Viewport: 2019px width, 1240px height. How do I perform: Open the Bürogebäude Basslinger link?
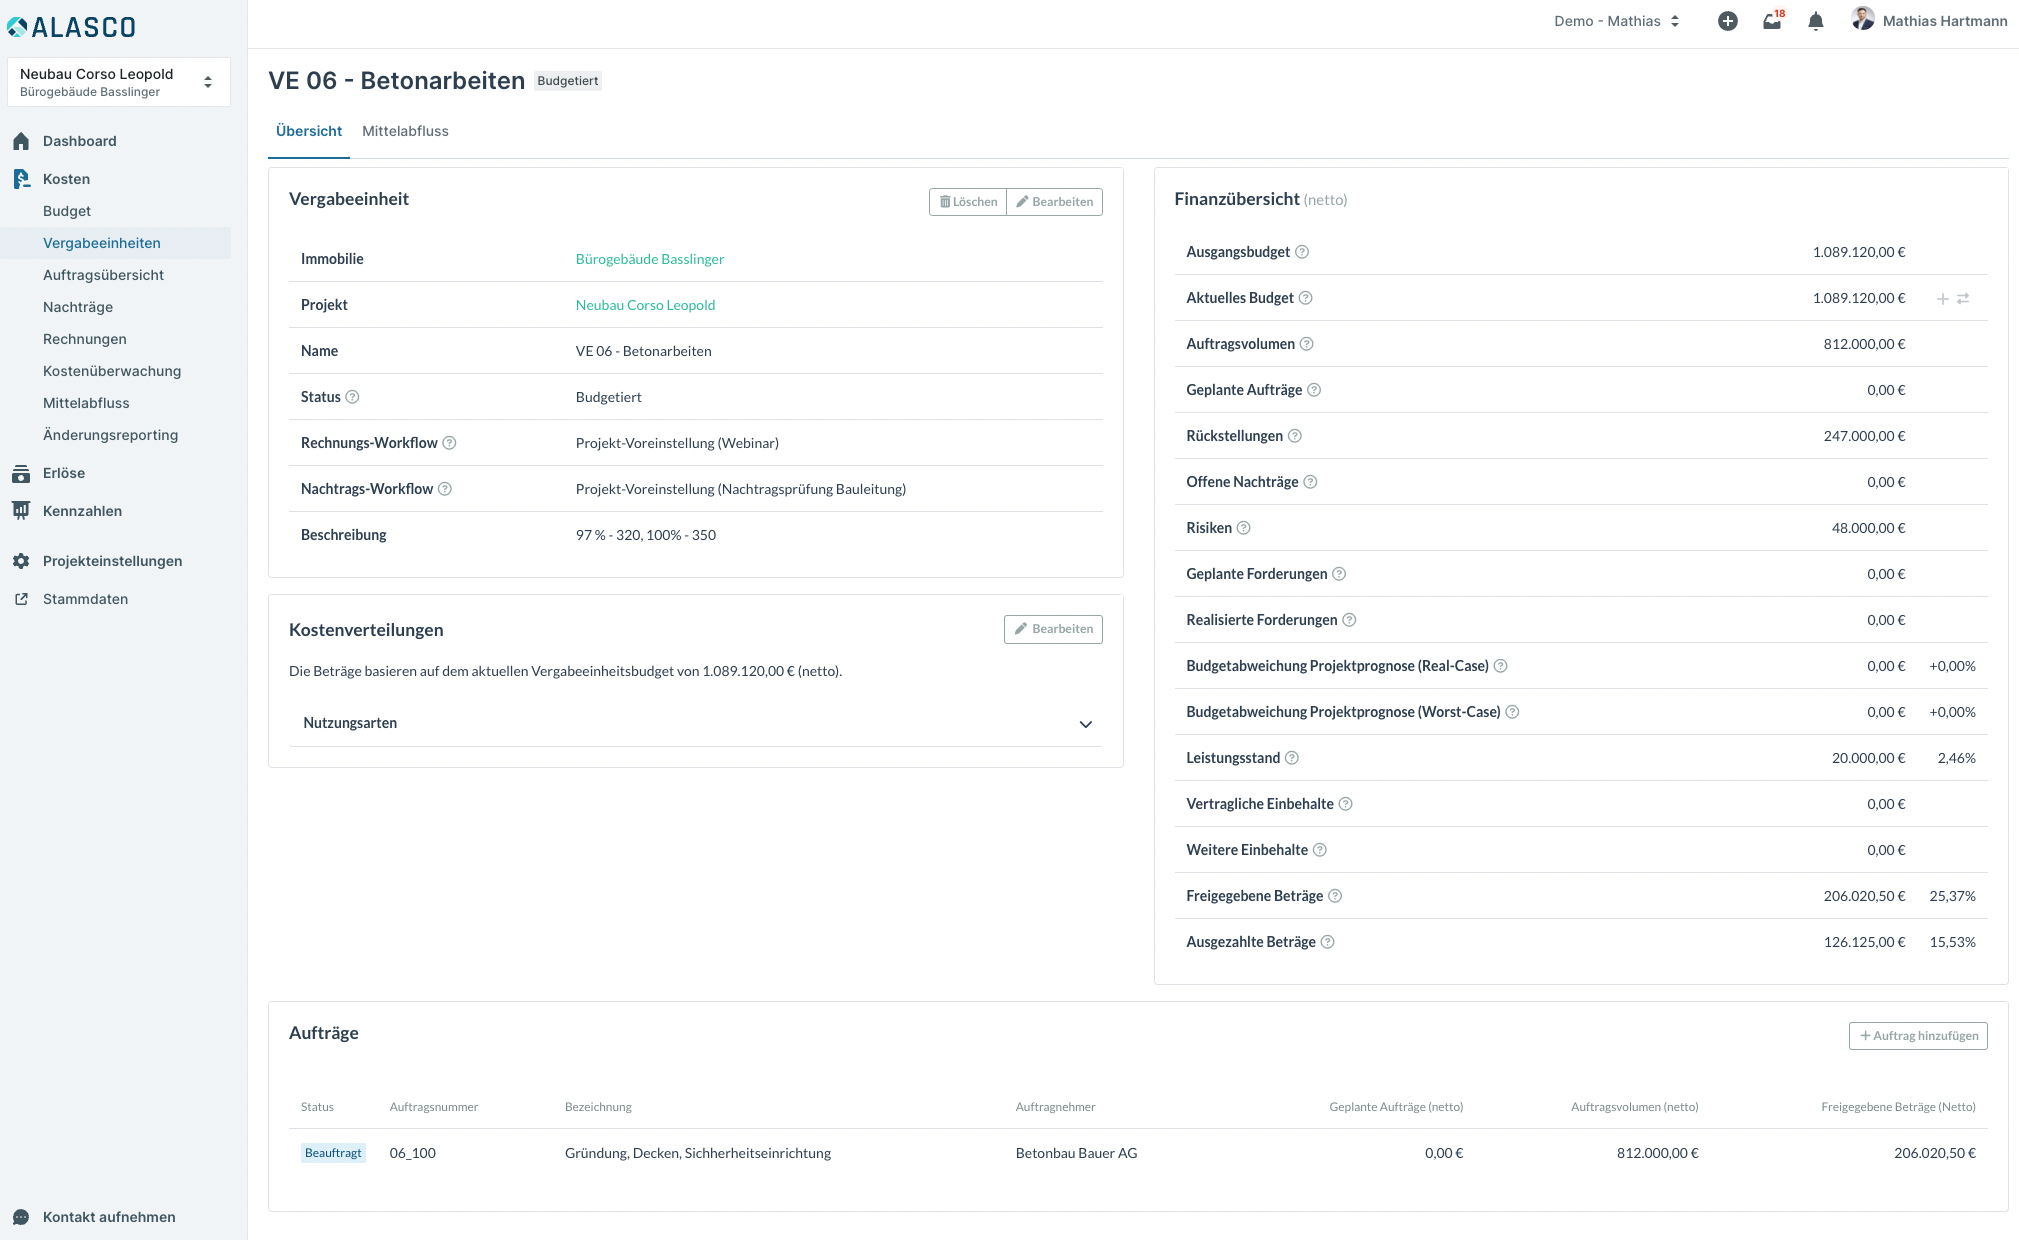click(x=649, y=259)
